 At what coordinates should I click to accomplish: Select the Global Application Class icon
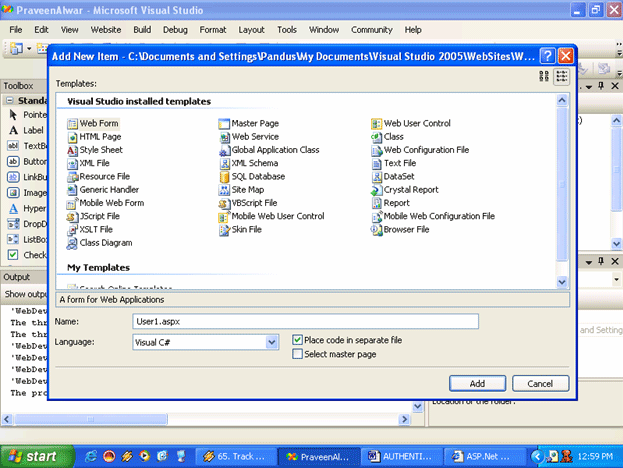(x=224, y=150)
